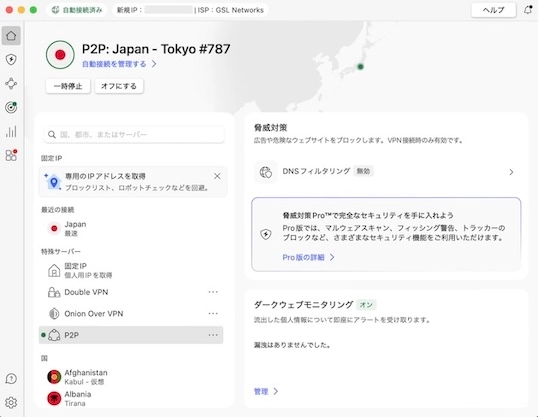The image size is (538, 417).
Task: Open the statistics bar chart sidebar icon
Action: point(11,131)
